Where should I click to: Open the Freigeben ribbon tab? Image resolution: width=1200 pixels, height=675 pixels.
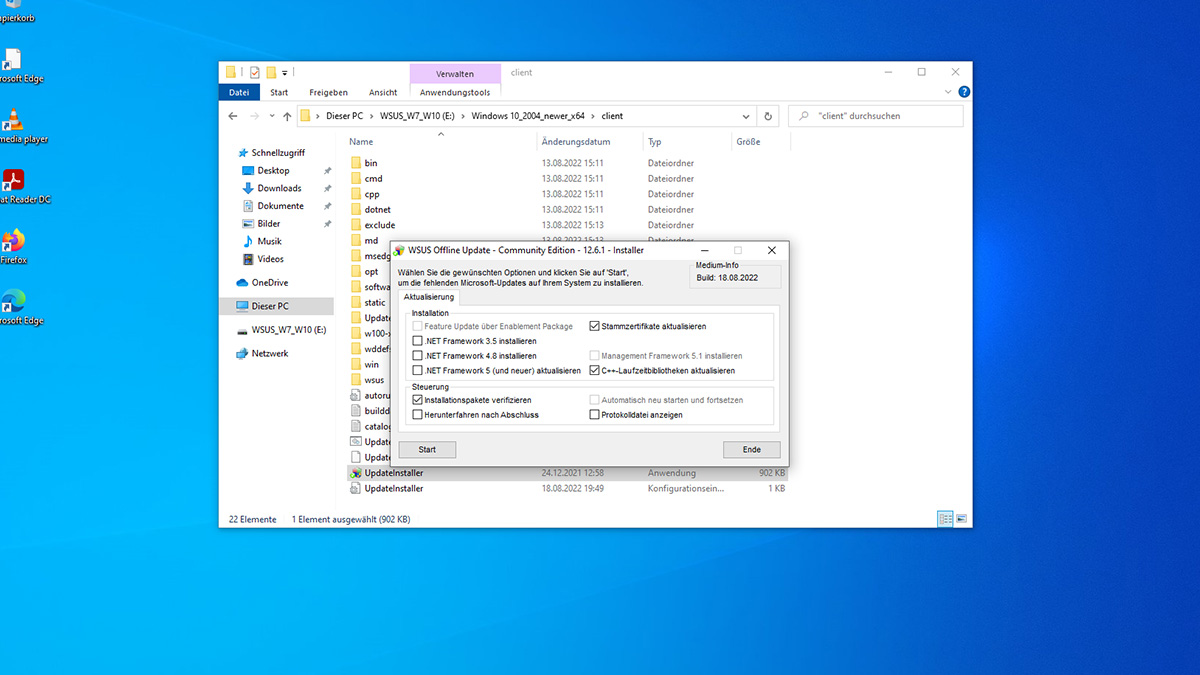(x=328, y=92)
